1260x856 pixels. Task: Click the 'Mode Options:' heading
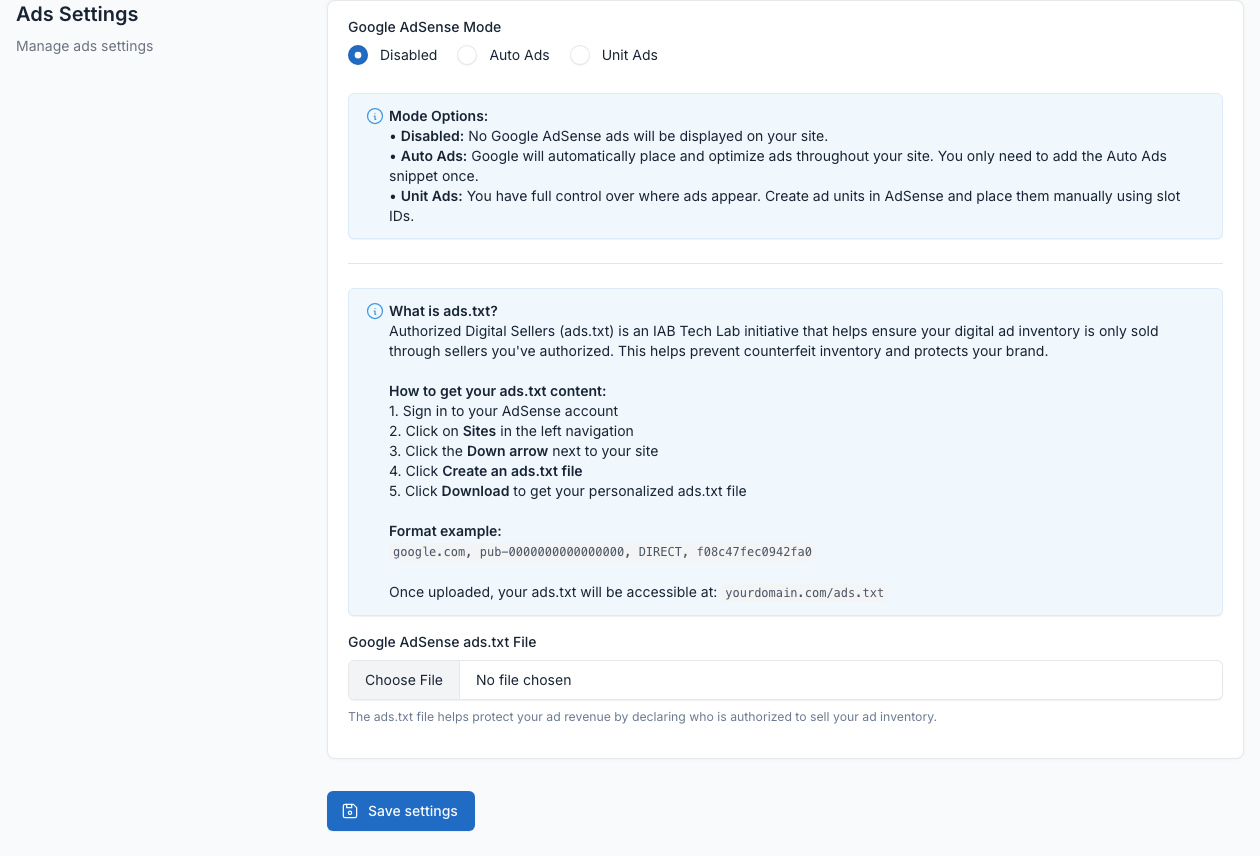click(x=439, y=116)
